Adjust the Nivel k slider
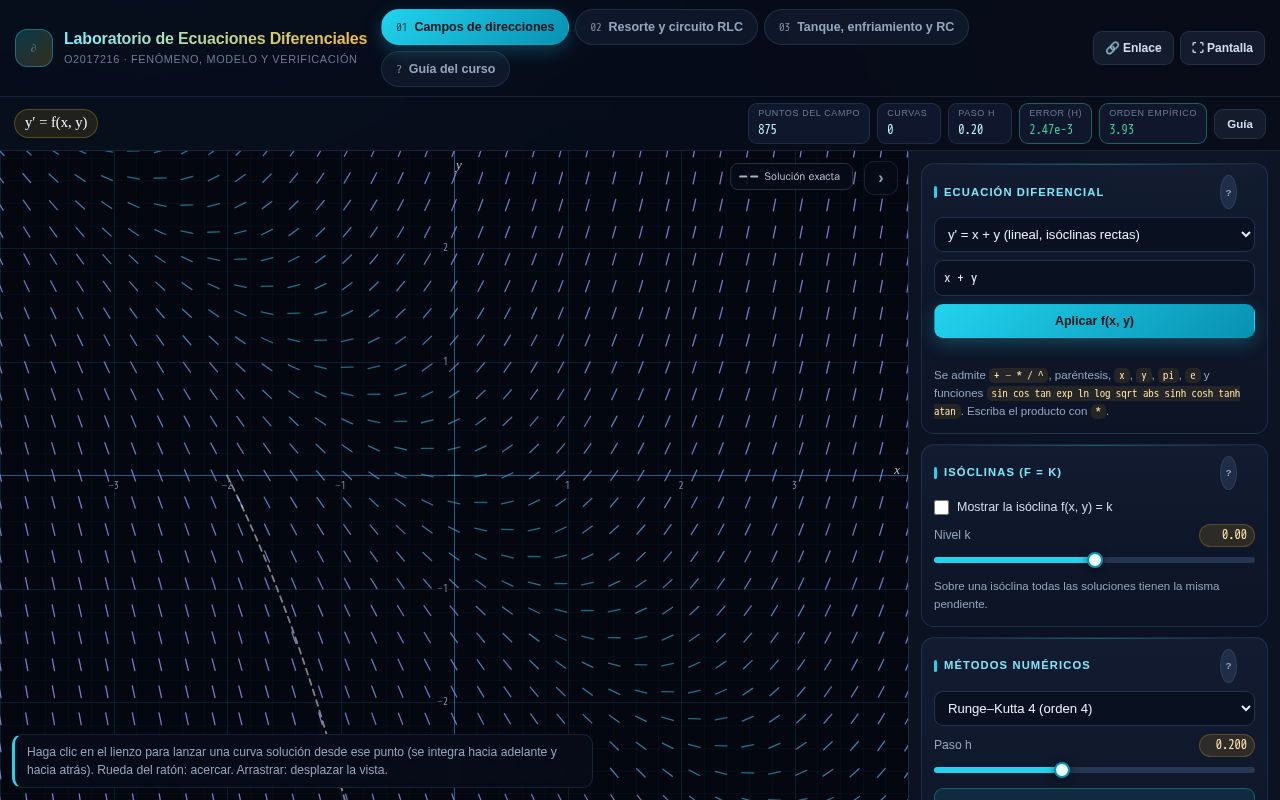The image size is (1280, 800). coord(1094,560)
